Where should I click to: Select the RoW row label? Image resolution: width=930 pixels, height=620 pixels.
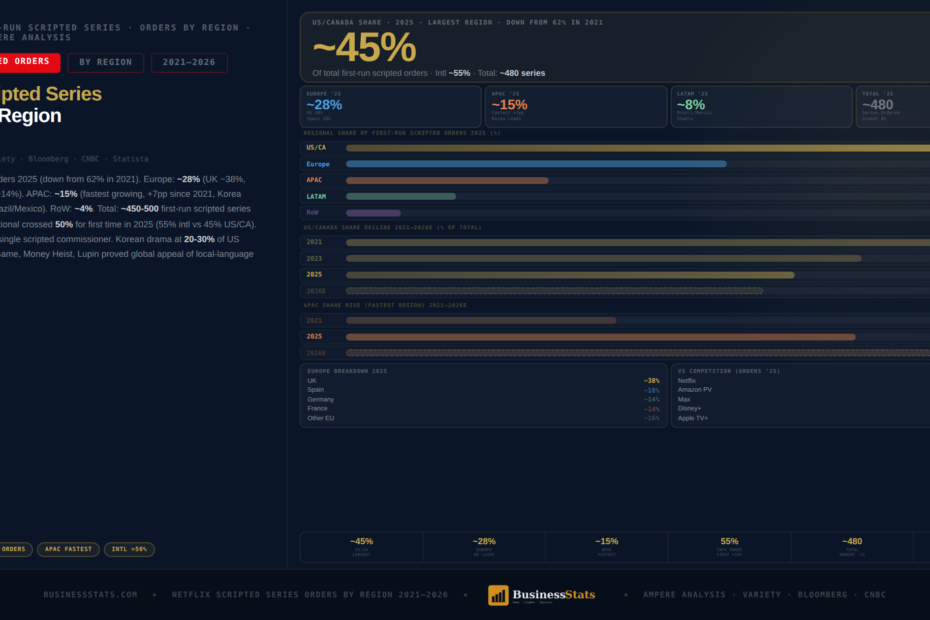pos(313,212)
